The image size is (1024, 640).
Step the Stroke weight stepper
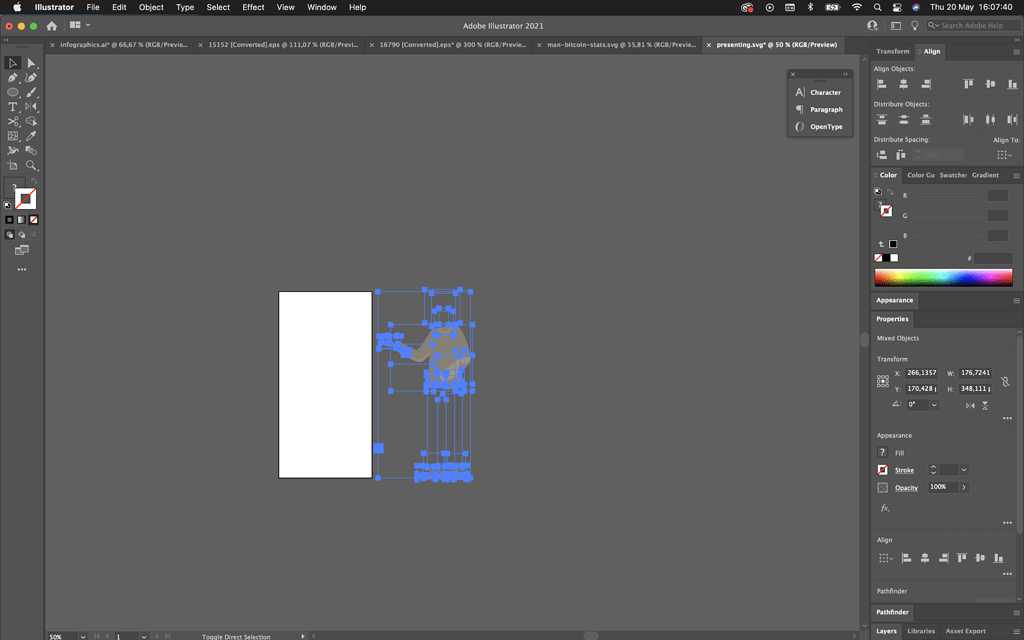click(x=933, y=470)
